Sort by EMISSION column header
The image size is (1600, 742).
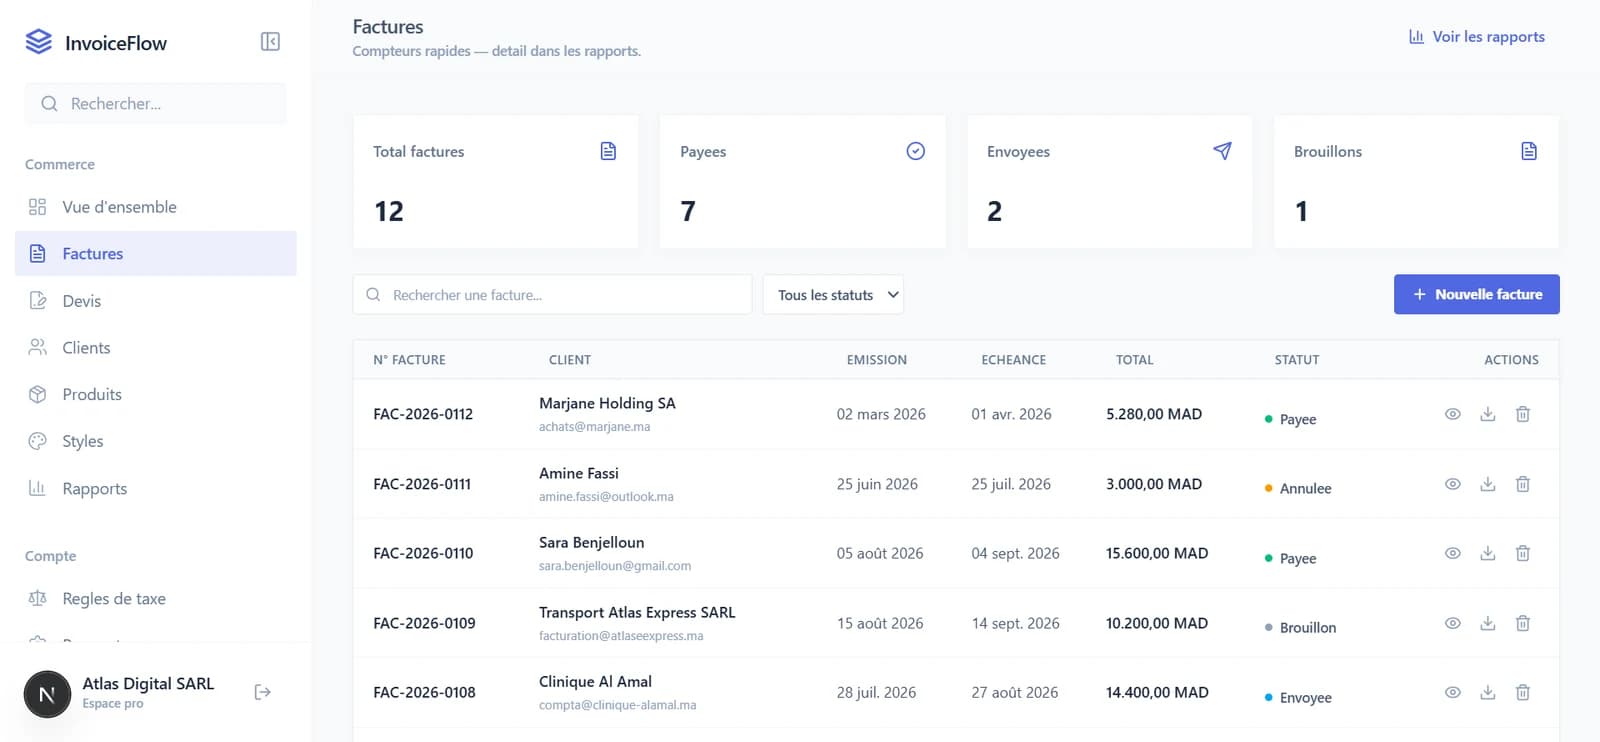coord(877,360)
